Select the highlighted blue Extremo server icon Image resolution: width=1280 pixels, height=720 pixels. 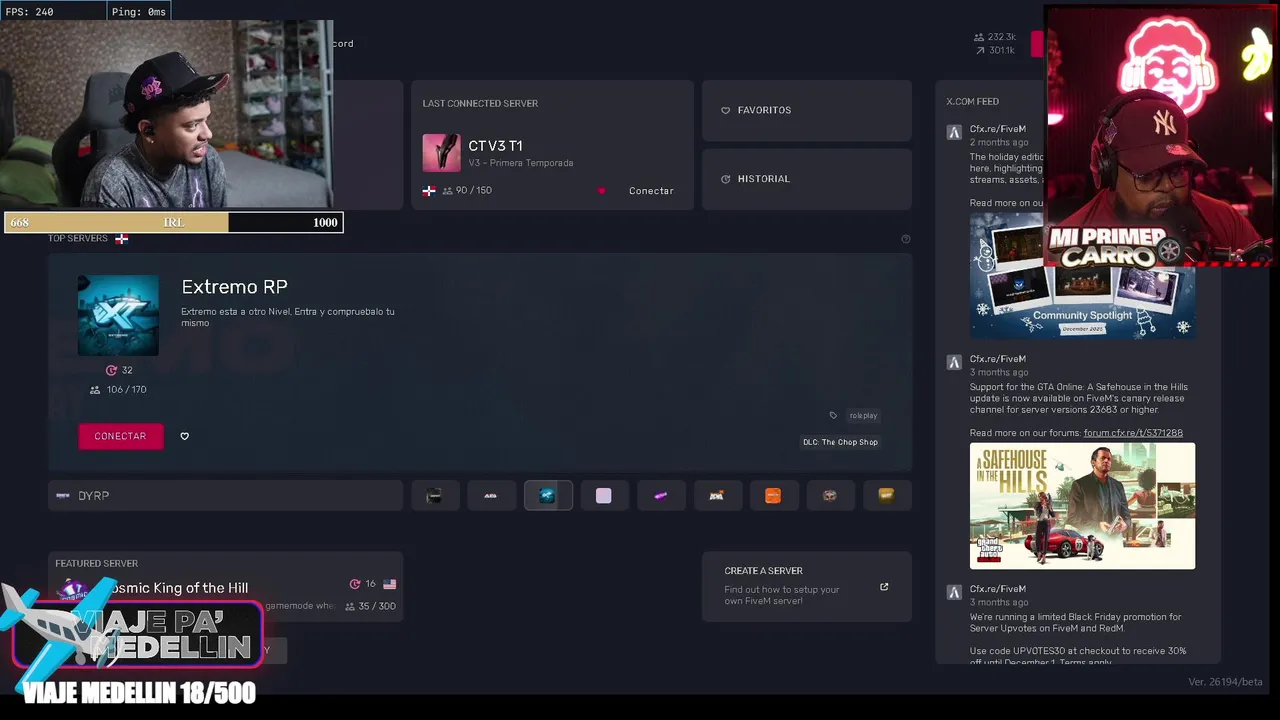(x=547, y=495)
